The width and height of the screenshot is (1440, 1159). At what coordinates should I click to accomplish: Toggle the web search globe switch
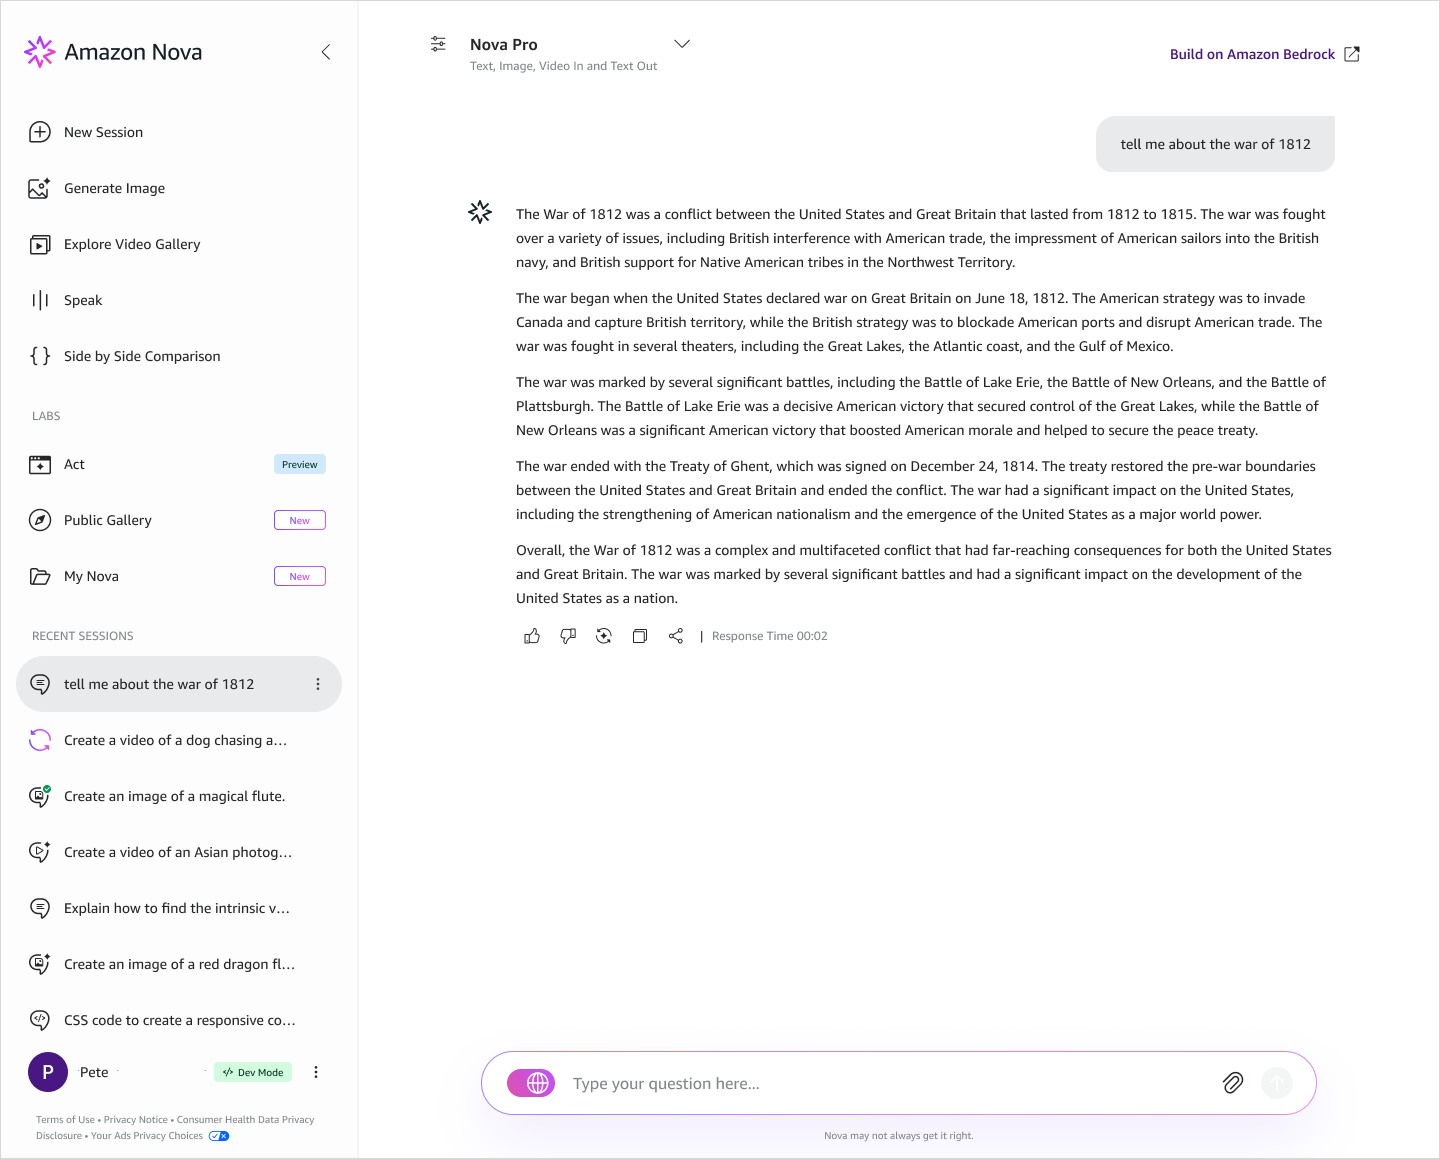[531, 1083]
